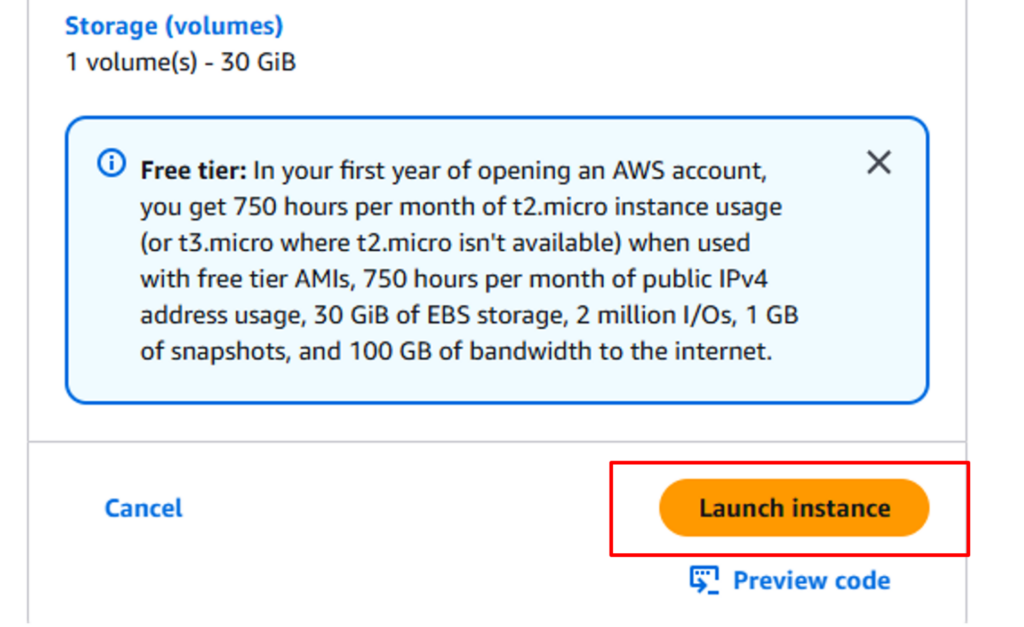Open the Storage (volumes) section link

pos(174,26)
